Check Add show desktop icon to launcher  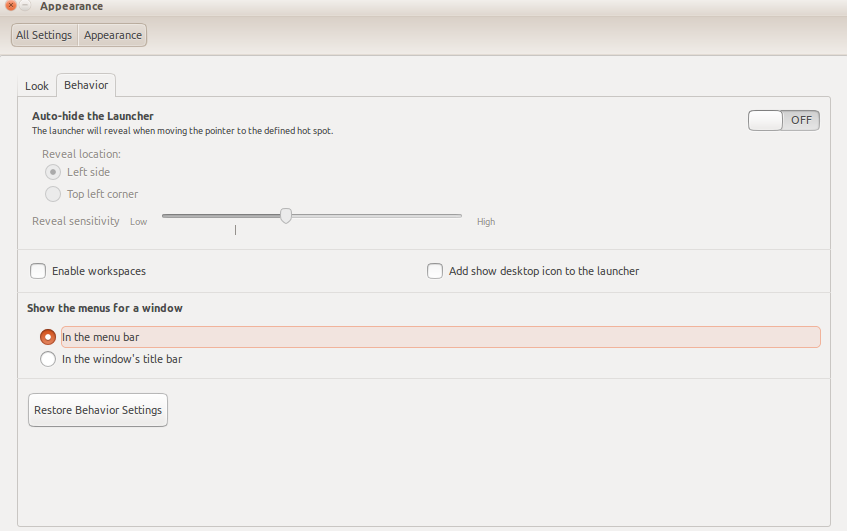tap(435, 271)
